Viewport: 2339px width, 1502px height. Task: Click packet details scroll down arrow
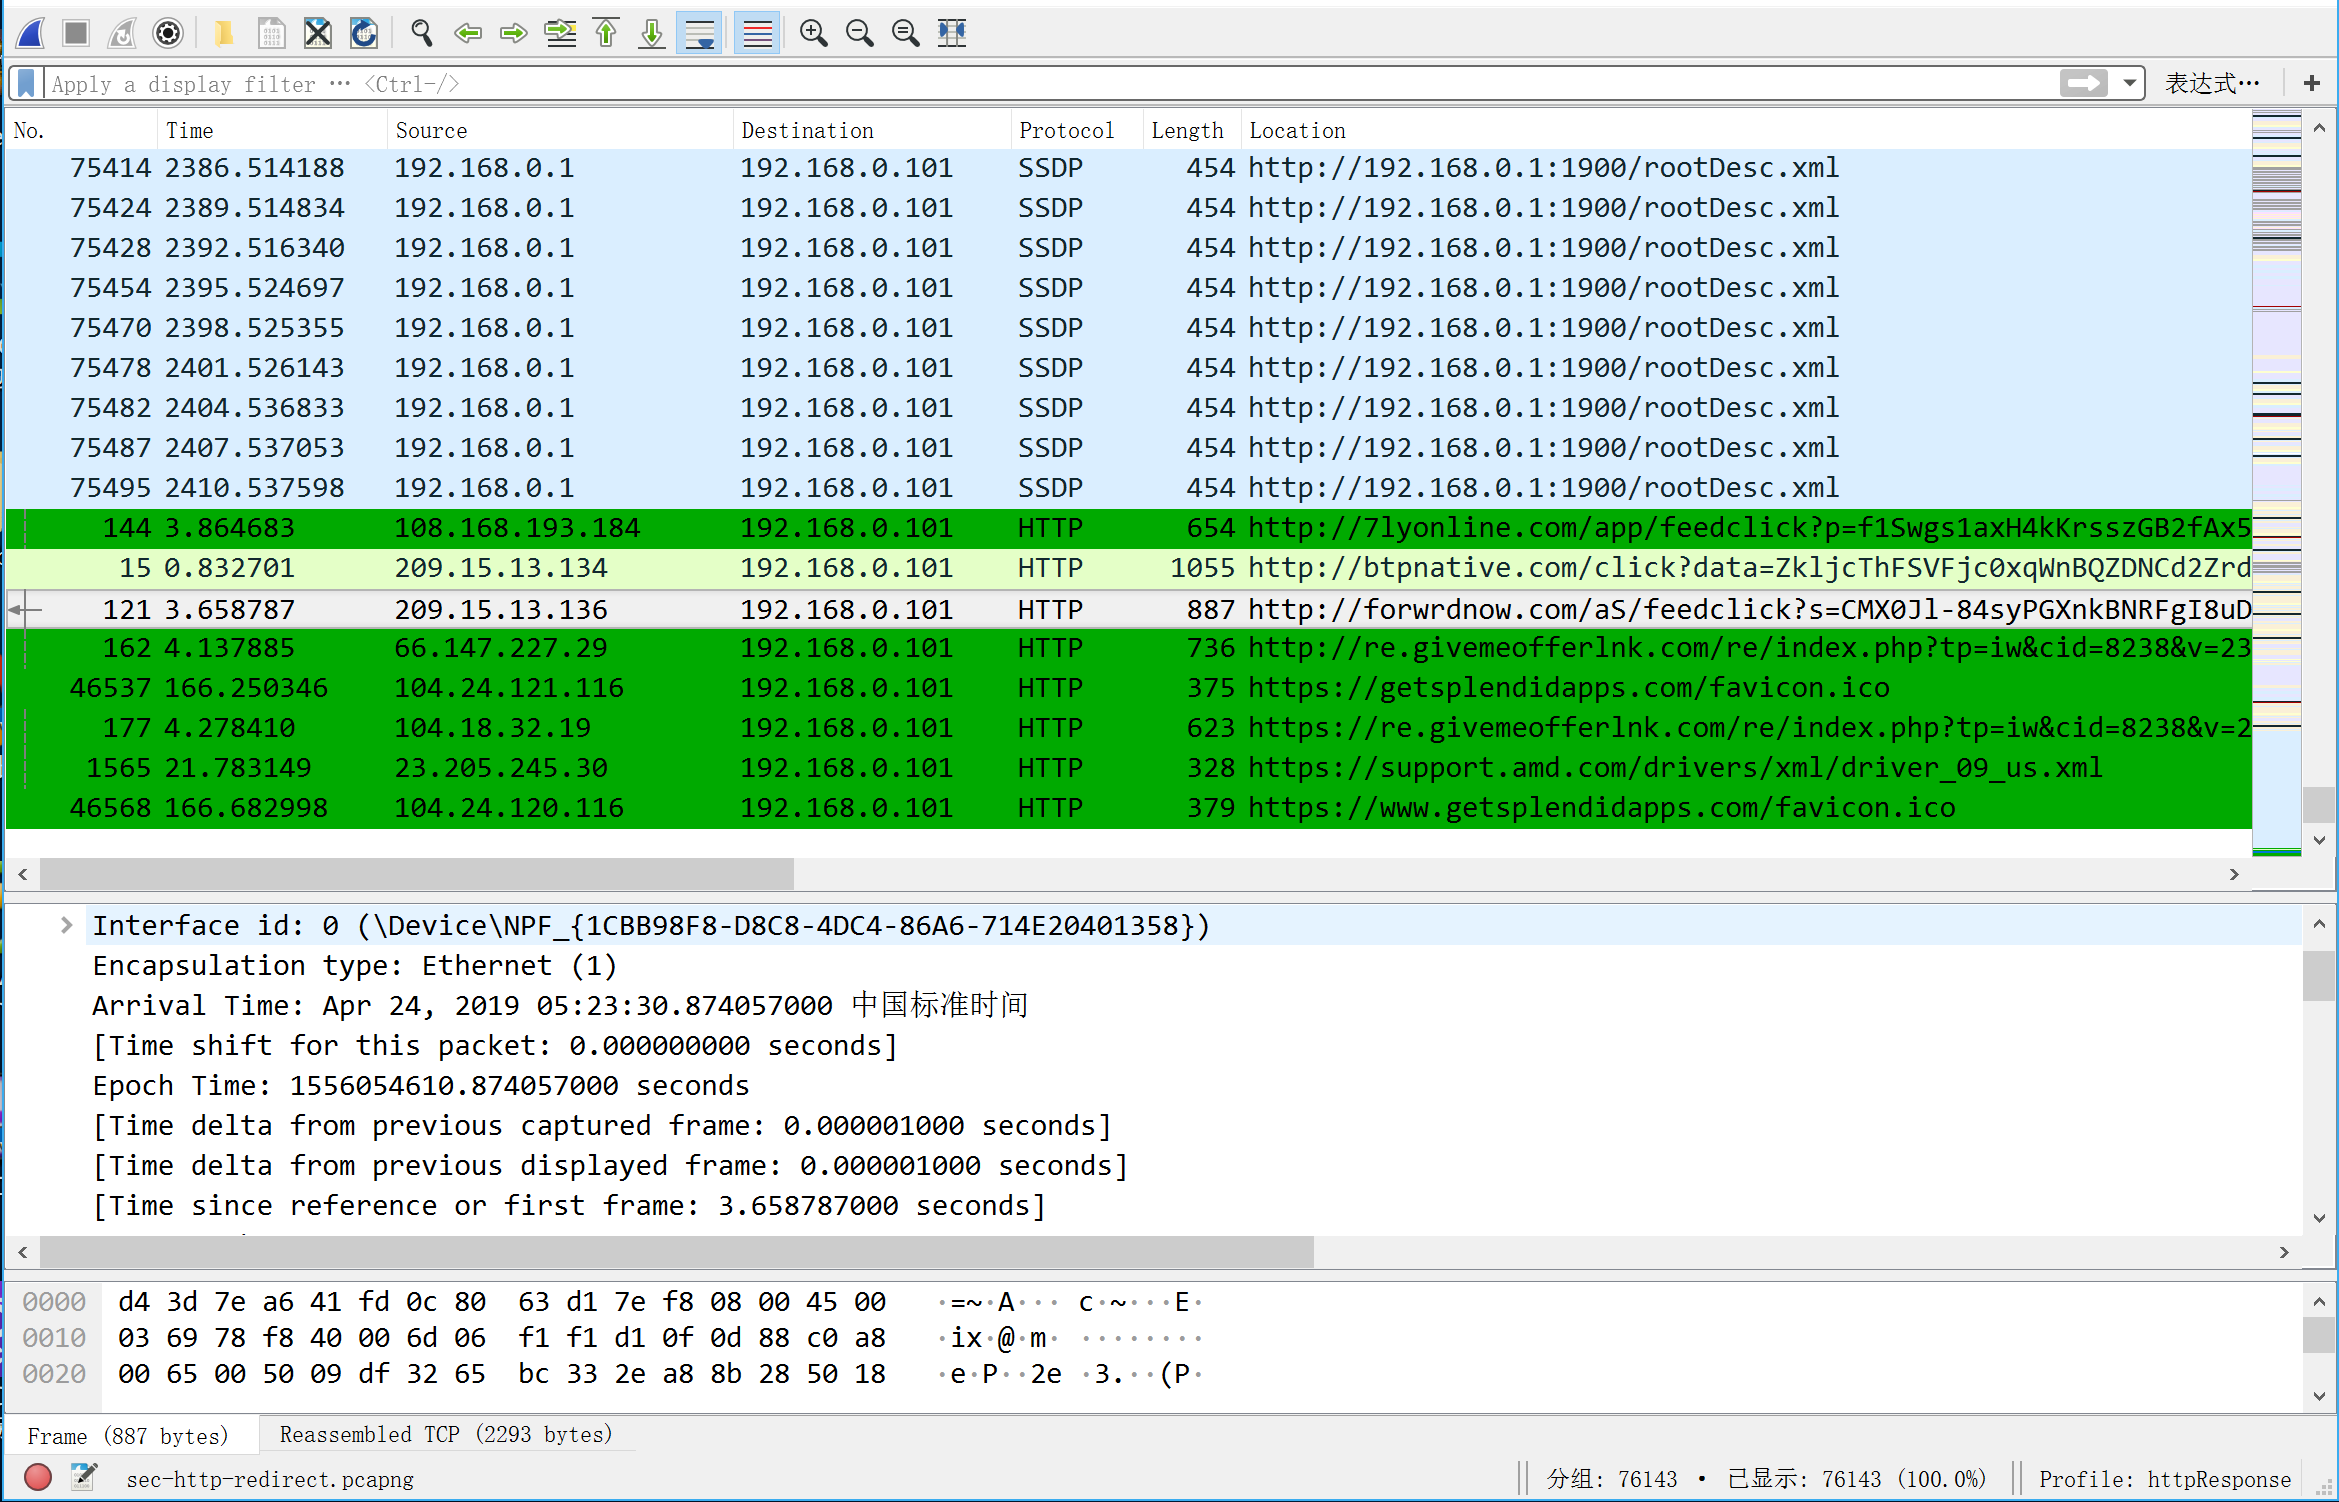pyautogui.click(x=2319, y=1218)
